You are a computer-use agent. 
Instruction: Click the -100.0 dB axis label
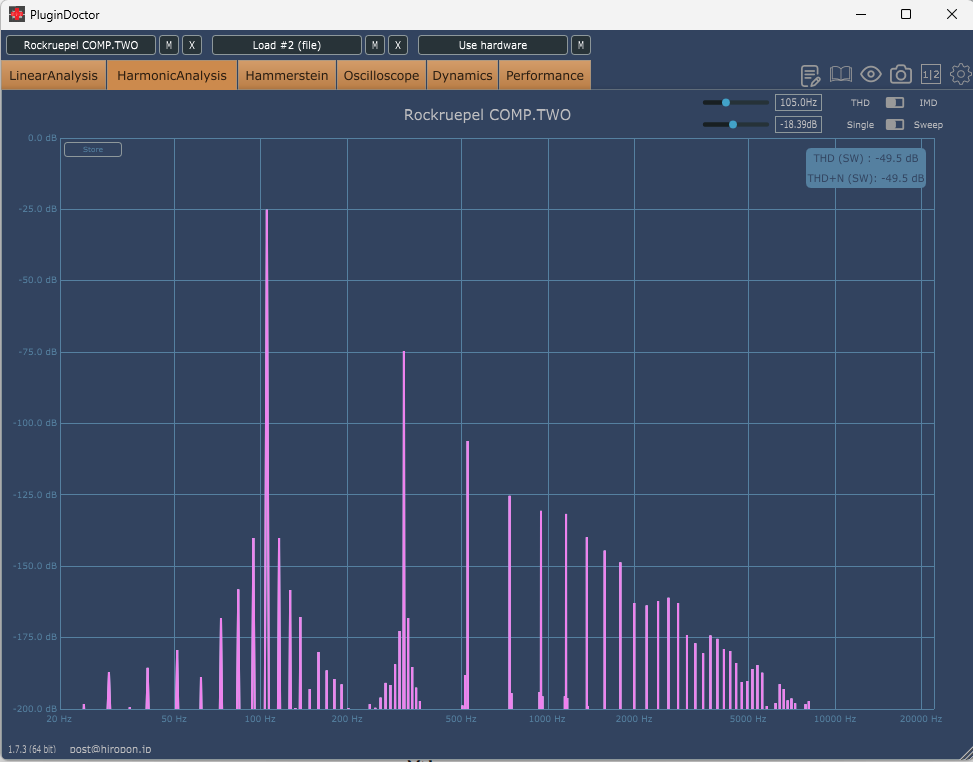pyautogui.click(x=35, y=423)
